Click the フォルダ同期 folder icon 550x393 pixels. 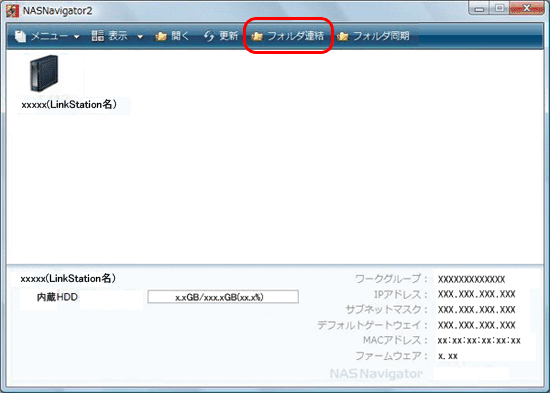coord(342,36)
